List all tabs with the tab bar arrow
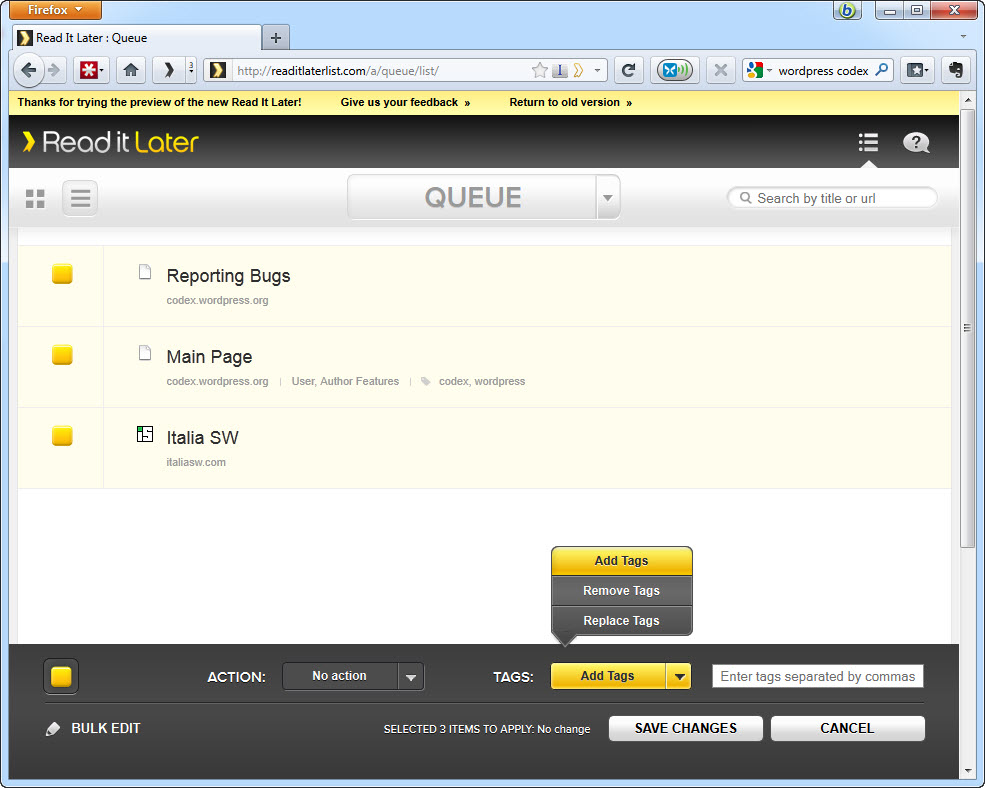The image size is (985, 788). [963, 36]
